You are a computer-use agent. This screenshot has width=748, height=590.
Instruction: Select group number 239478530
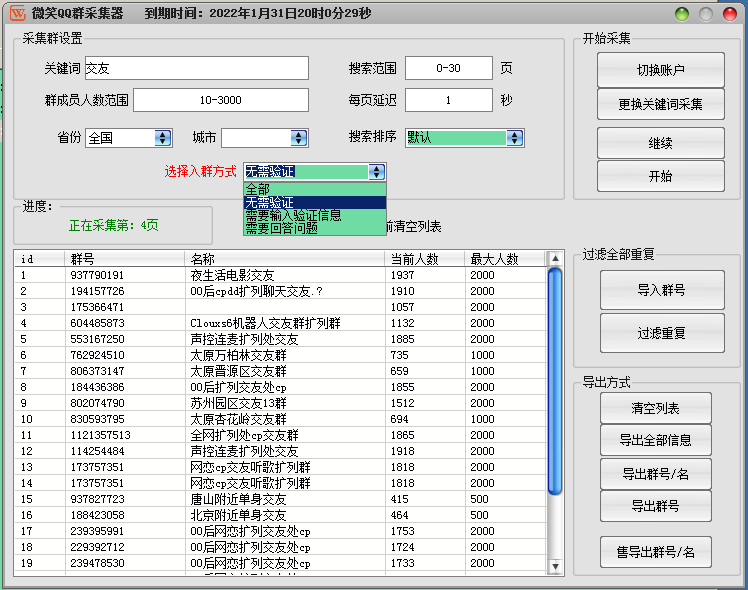click(97, 563)
